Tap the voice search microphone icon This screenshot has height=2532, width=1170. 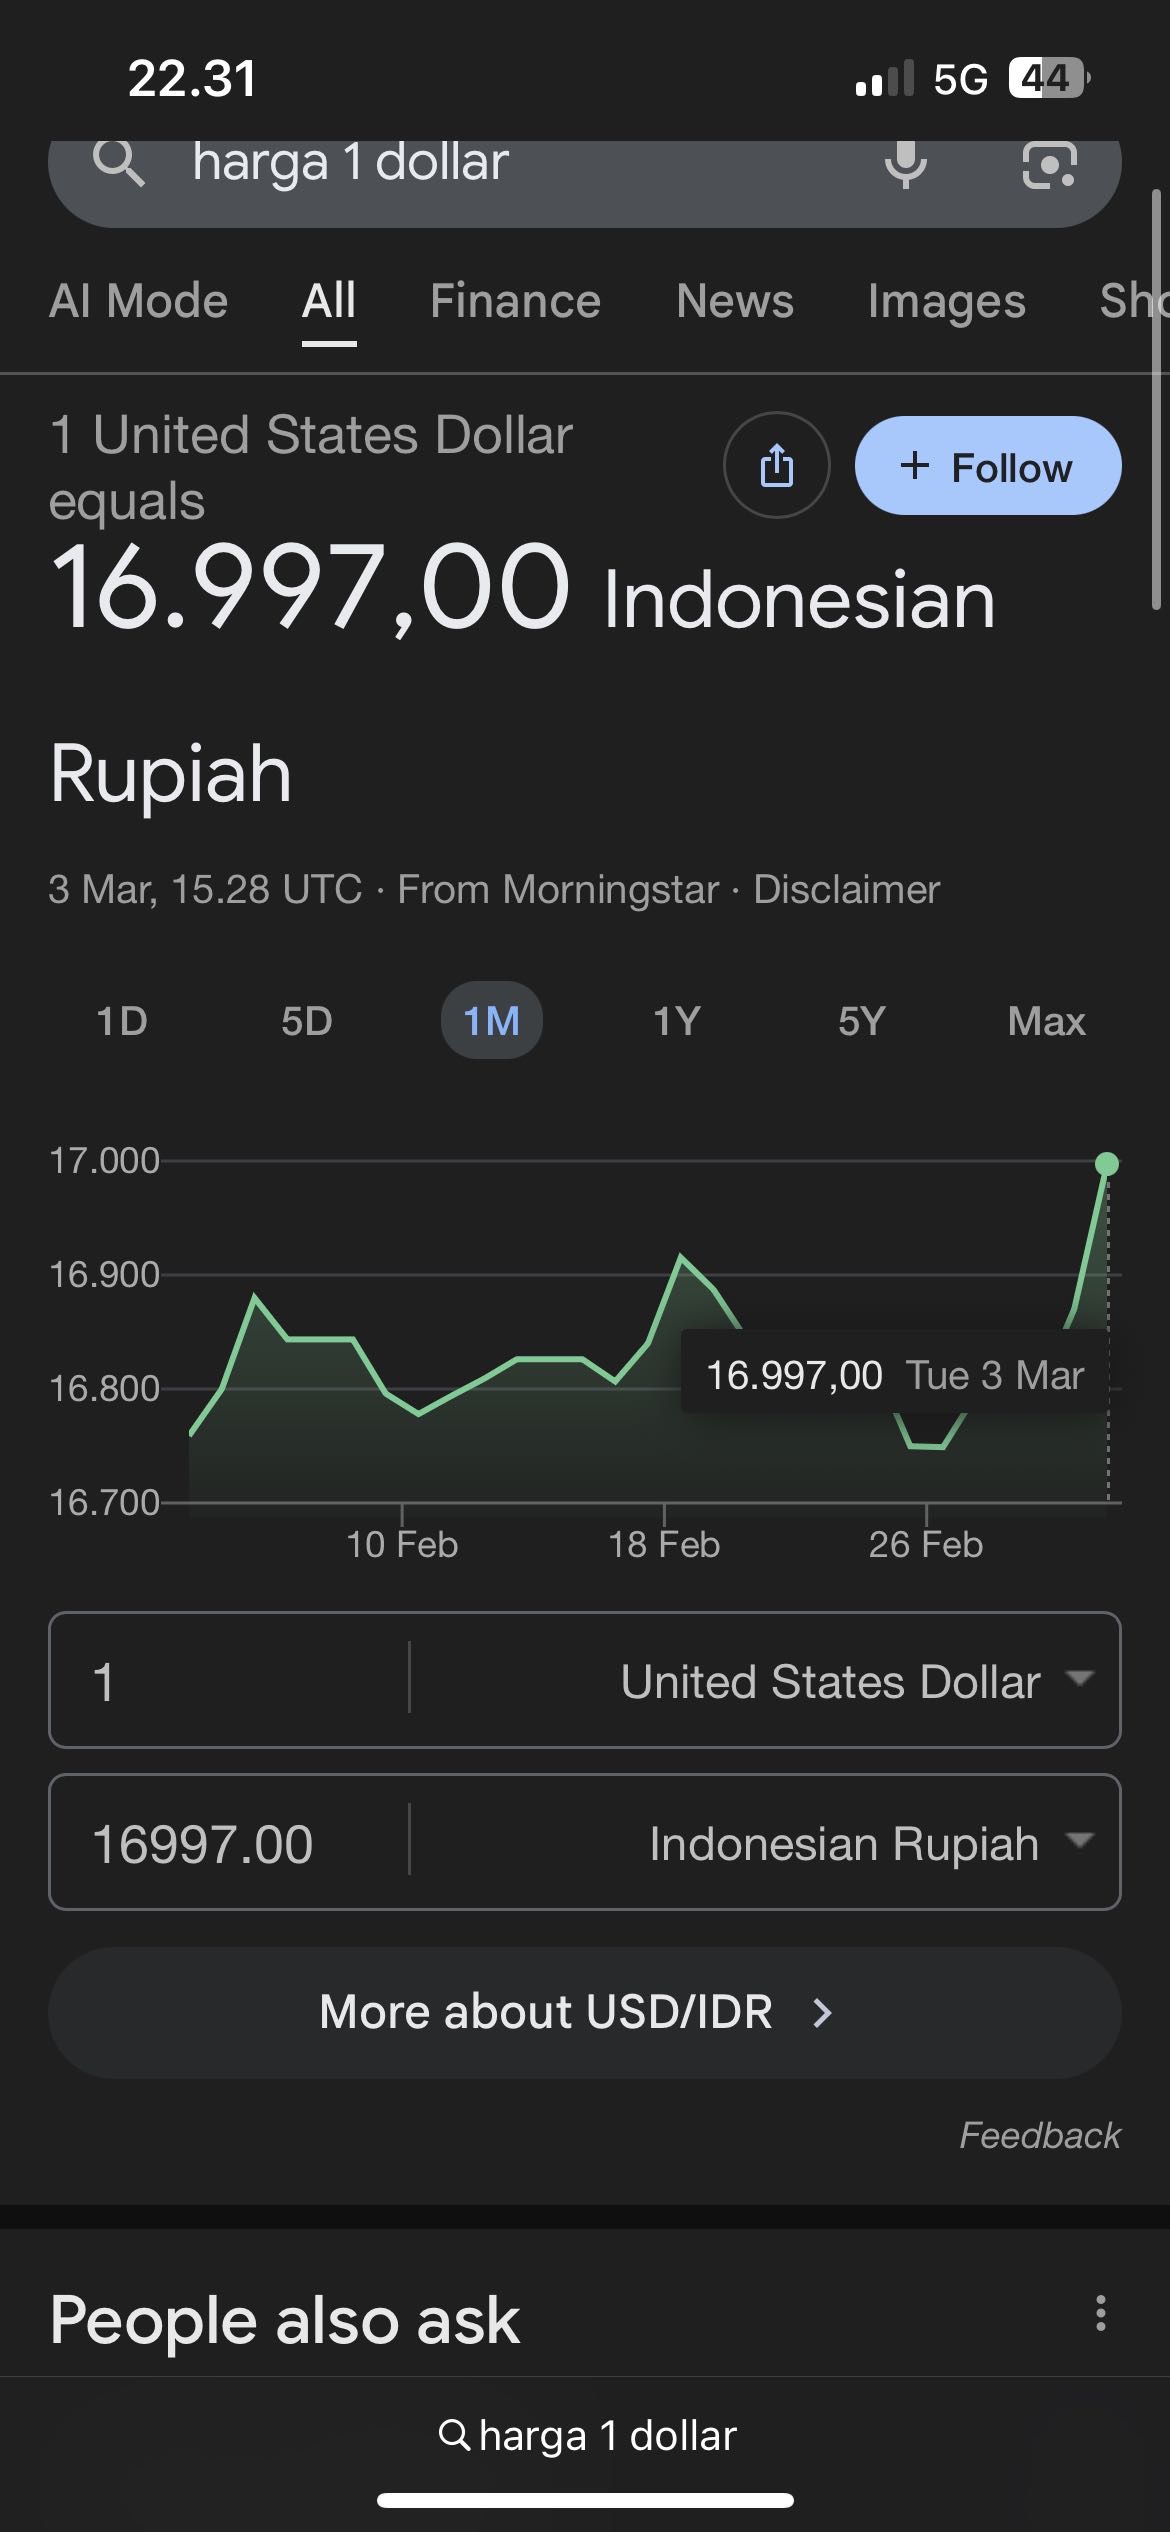point(905,163)
